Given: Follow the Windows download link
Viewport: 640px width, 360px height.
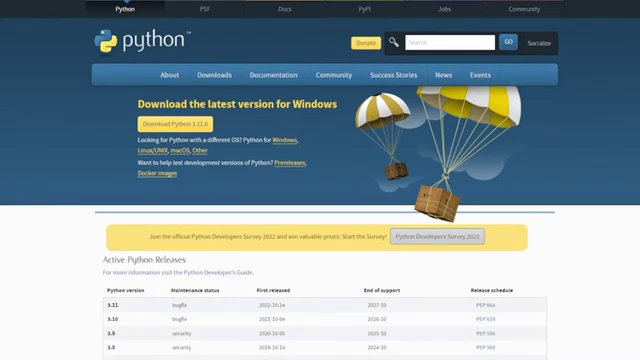Looking at the screenshot, I should point(284,140).
